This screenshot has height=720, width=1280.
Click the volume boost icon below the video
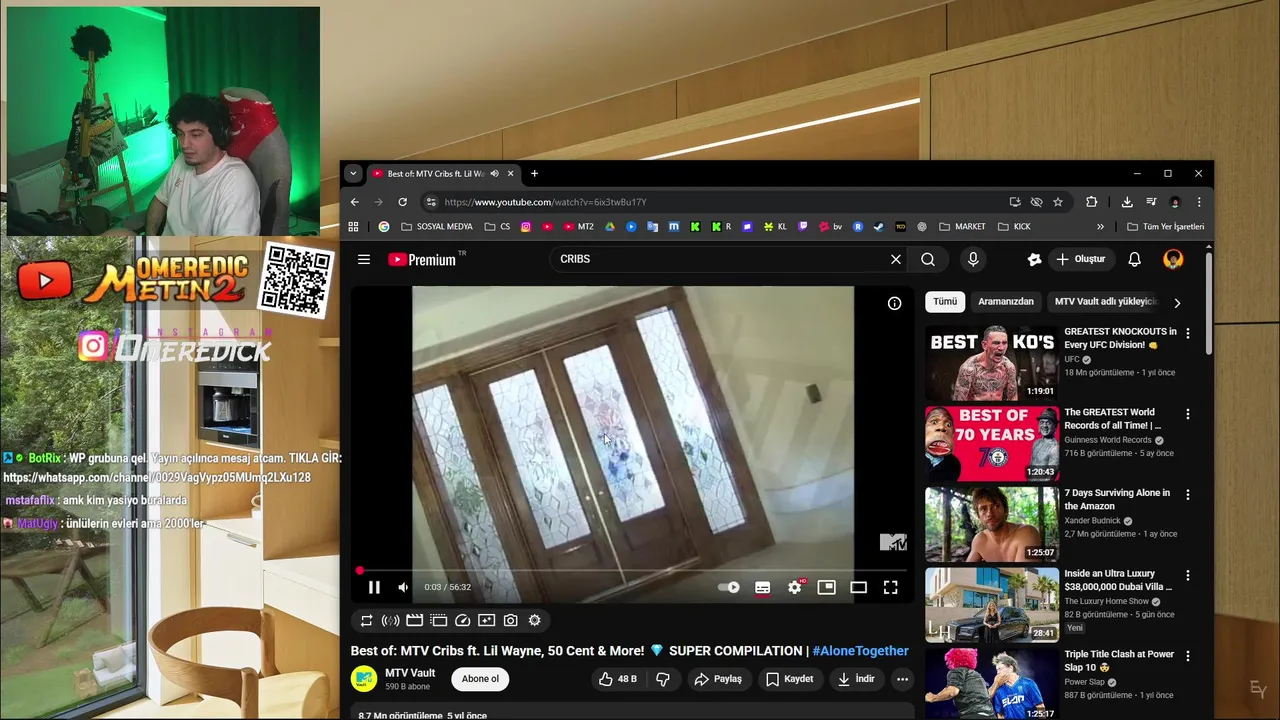[x=390, y=621]
